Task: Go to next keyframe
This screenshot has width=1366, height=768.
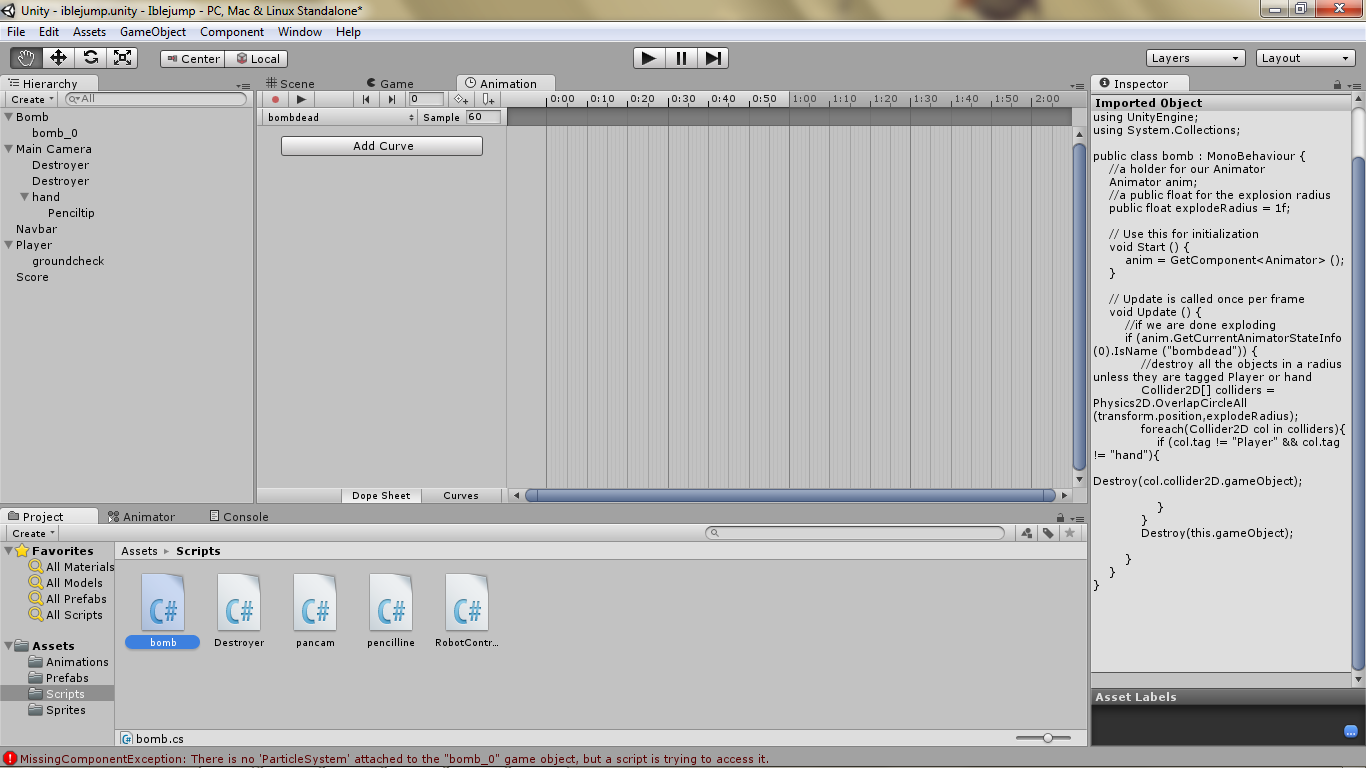Action: coord(392,99)
